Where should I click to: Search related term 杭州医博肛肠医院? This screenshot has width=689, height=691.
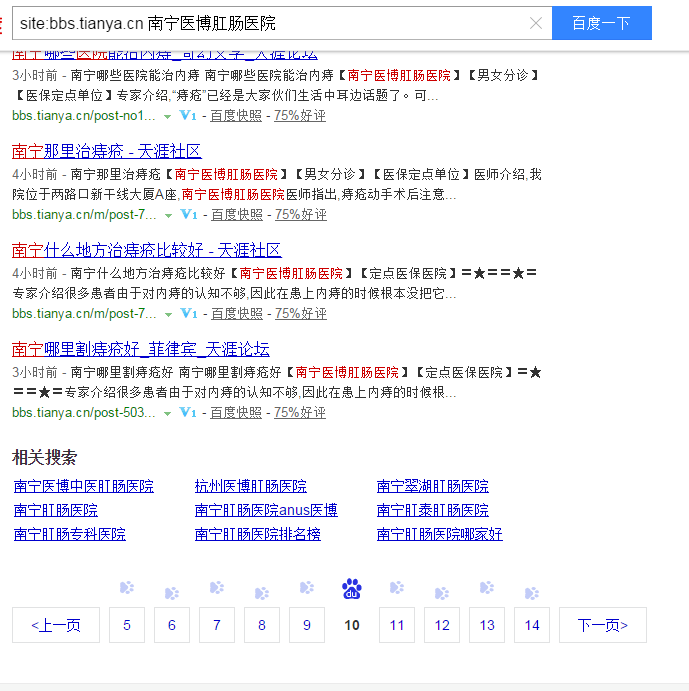251,486
